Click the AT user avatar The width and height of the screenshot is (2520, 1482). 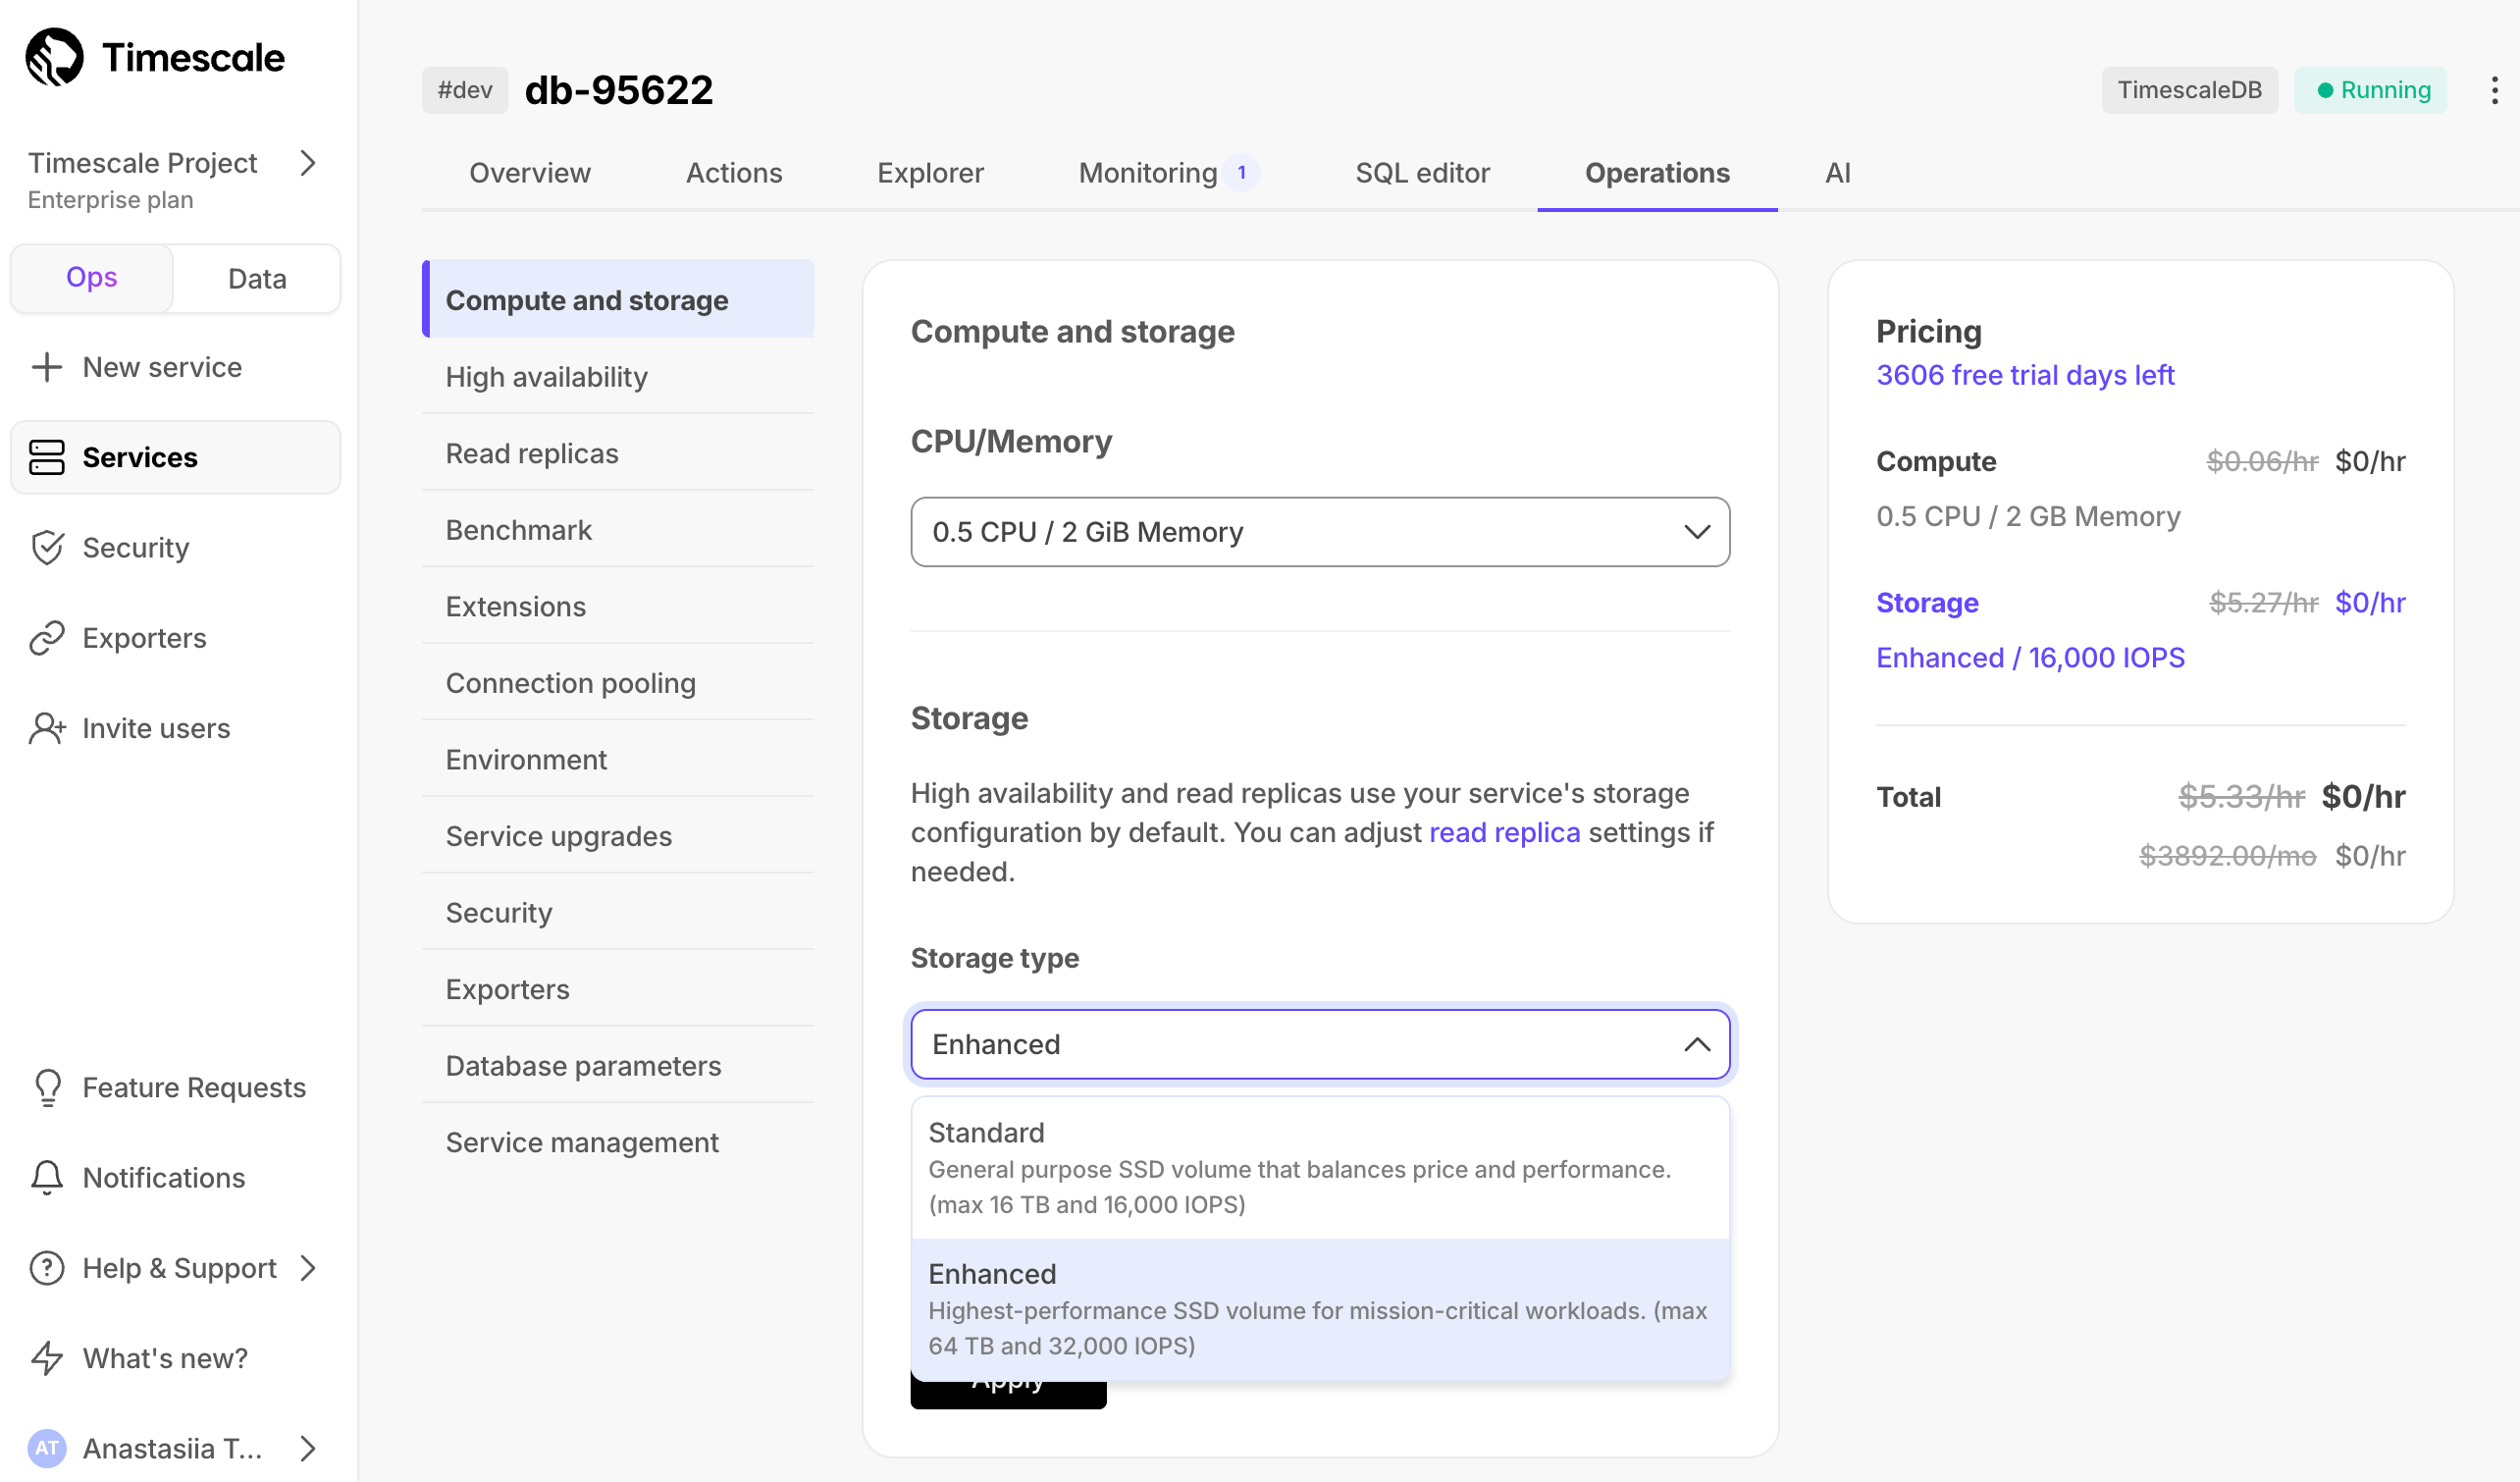(x=47, y=1448)
